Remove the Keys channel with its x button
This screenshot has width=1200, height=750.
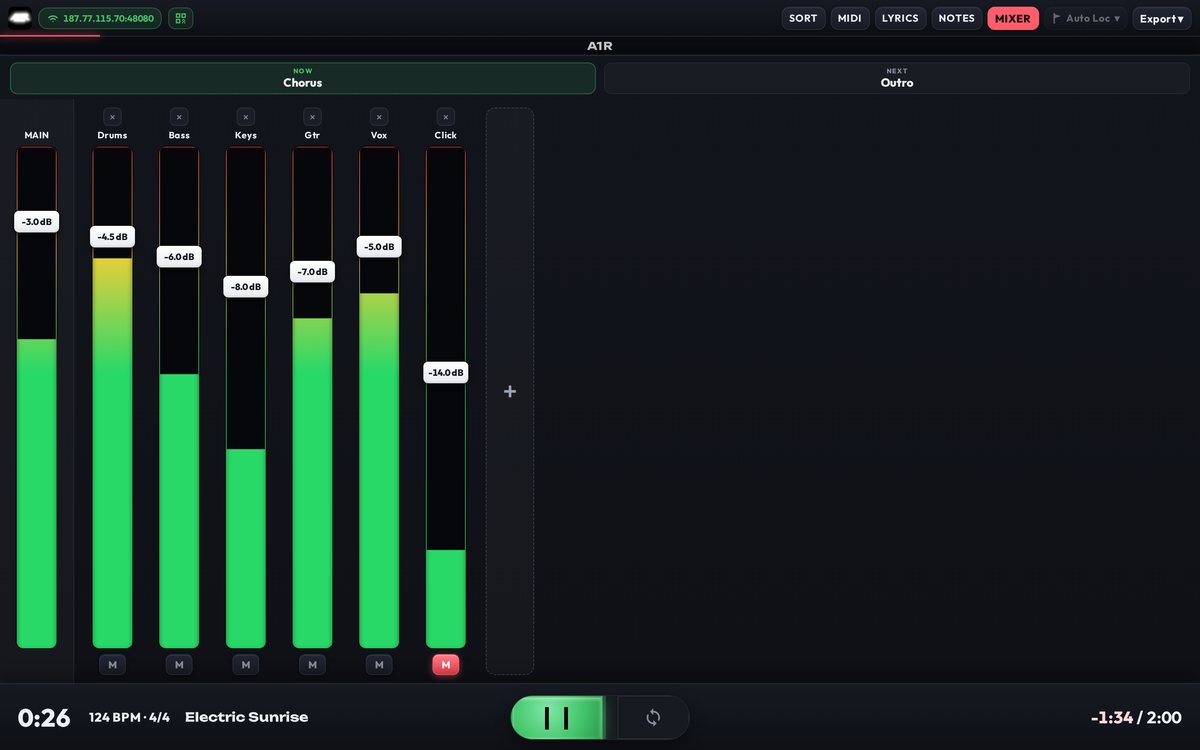click(246, 117)
